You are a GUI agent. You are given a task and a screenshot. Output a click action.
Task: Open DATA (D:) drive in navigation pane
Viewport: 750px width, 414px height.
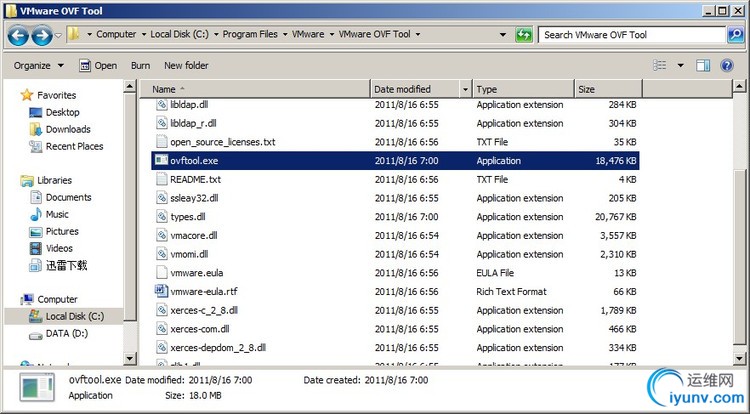tap(59, 334)
